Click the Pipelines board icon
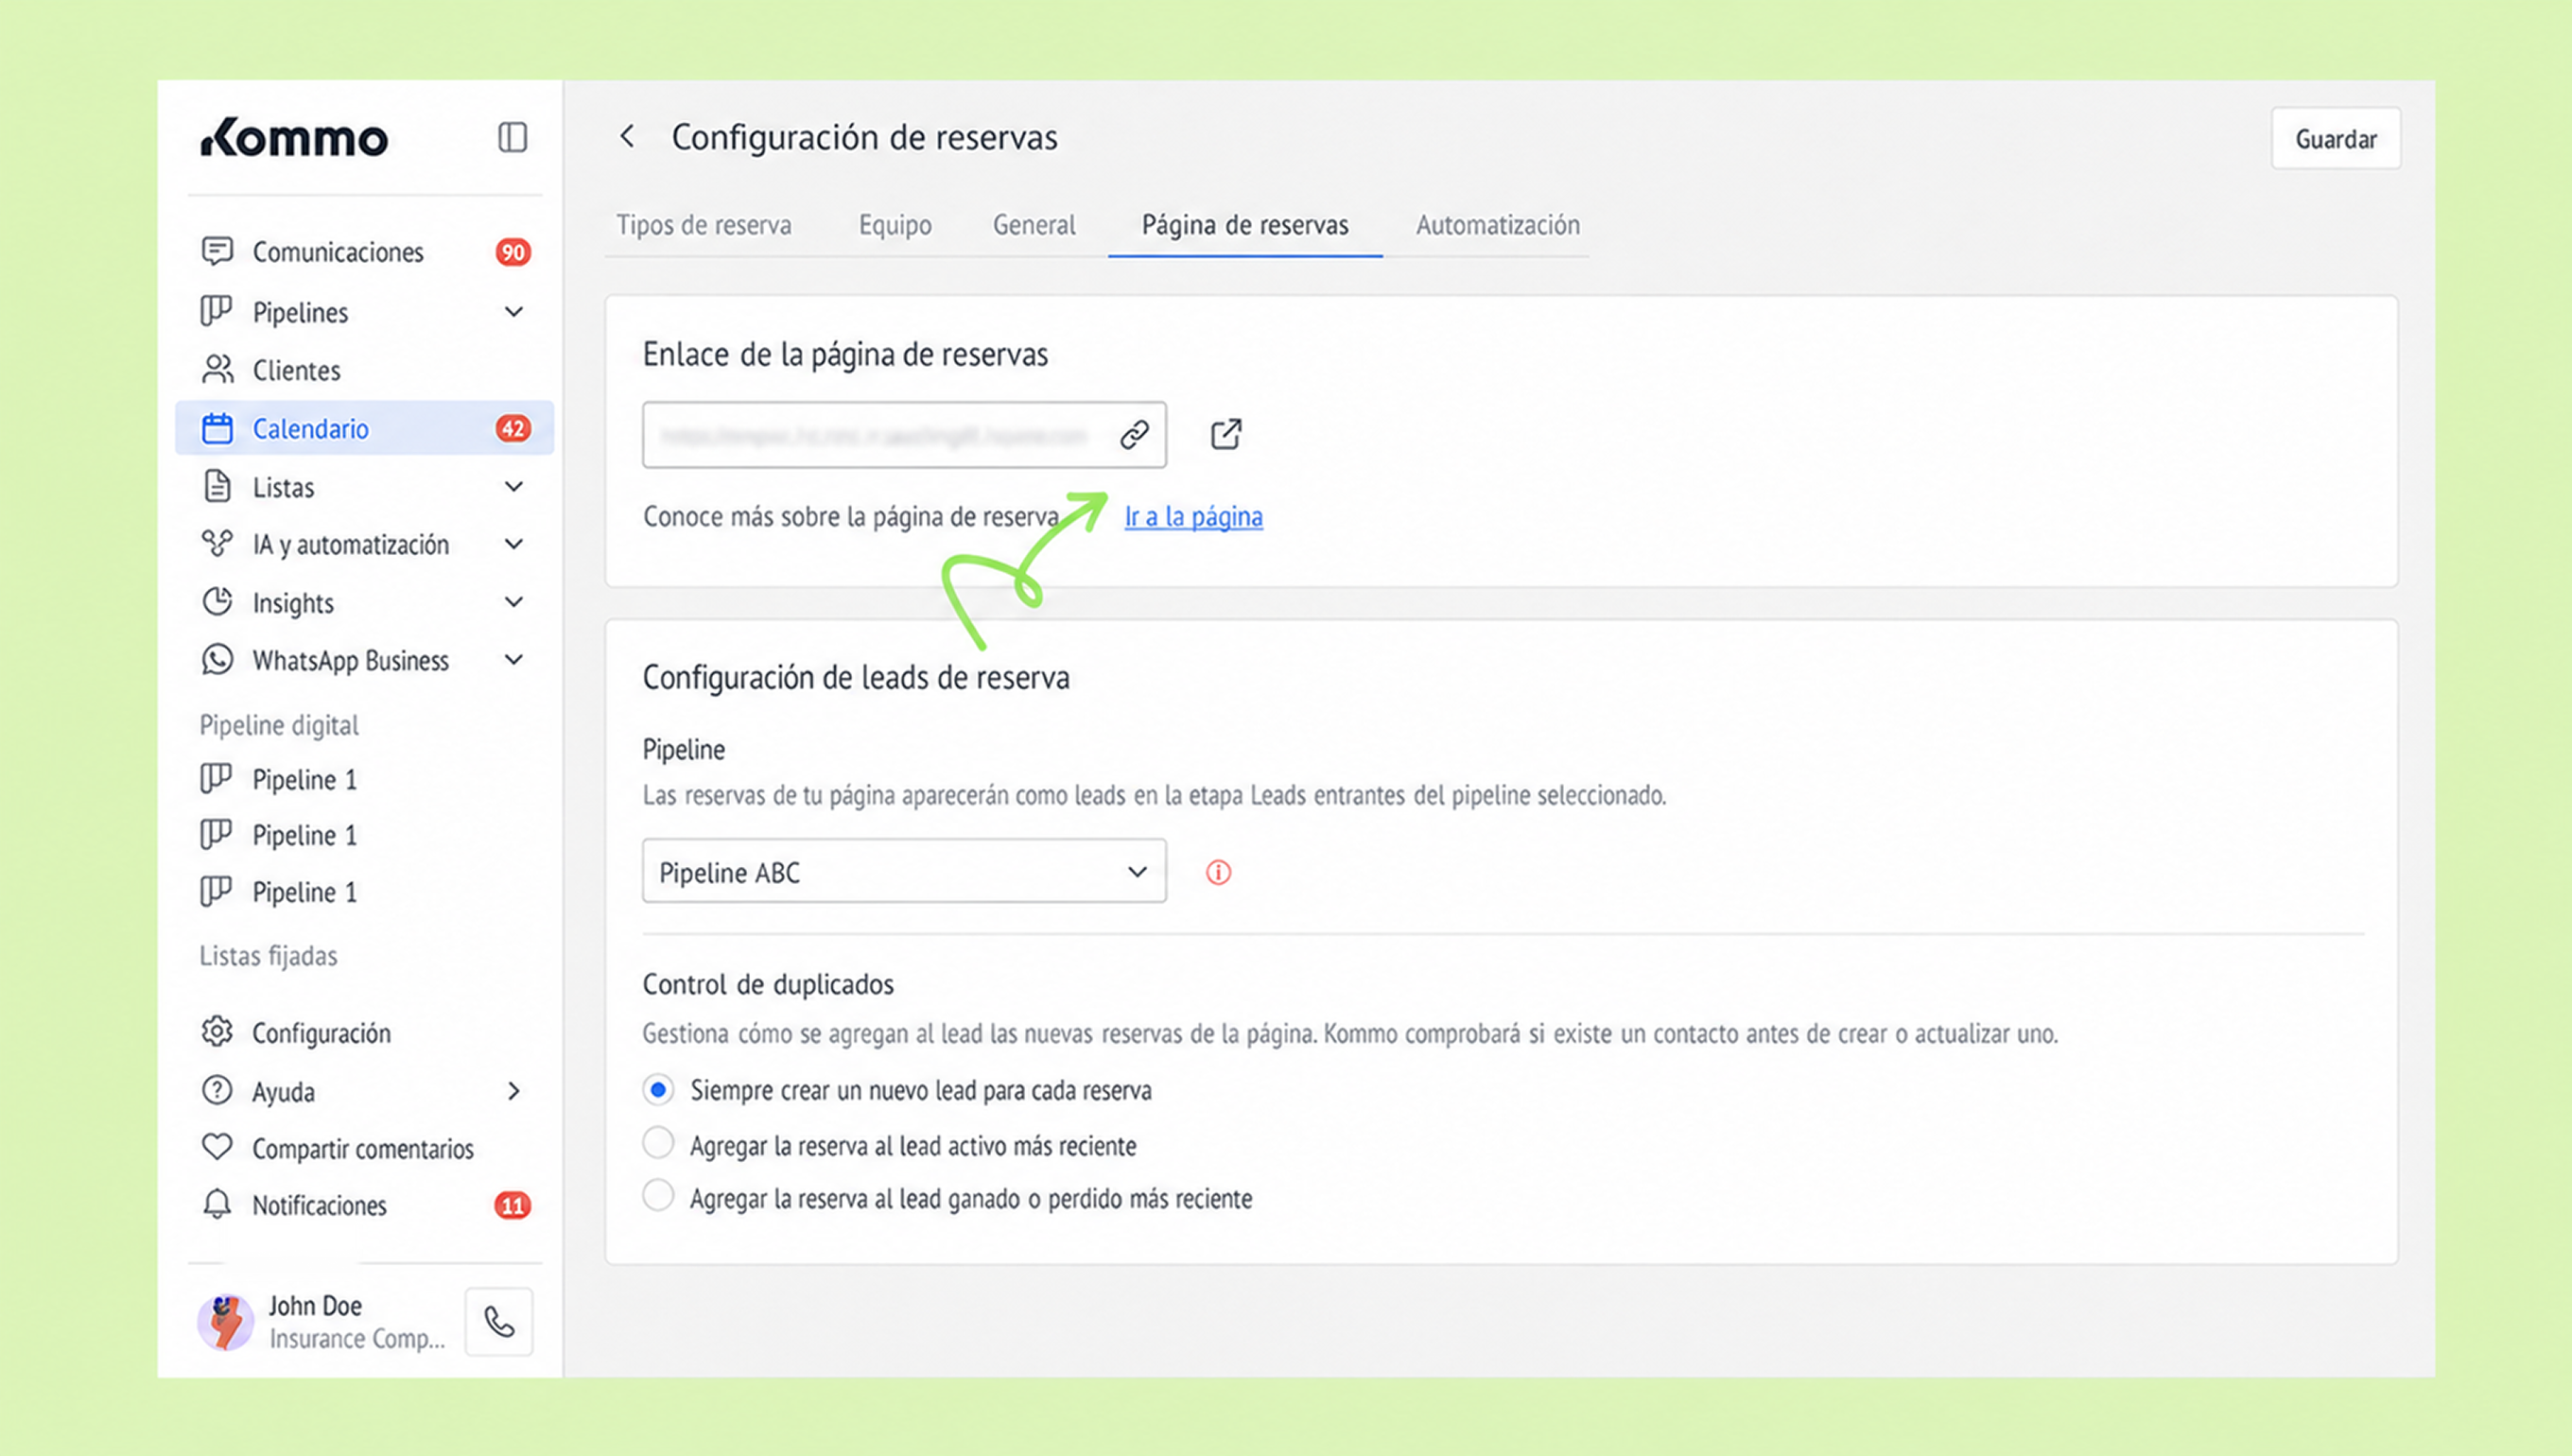Image resolution: width=2572 pixels, height=1456 pixels. point(216,311)
